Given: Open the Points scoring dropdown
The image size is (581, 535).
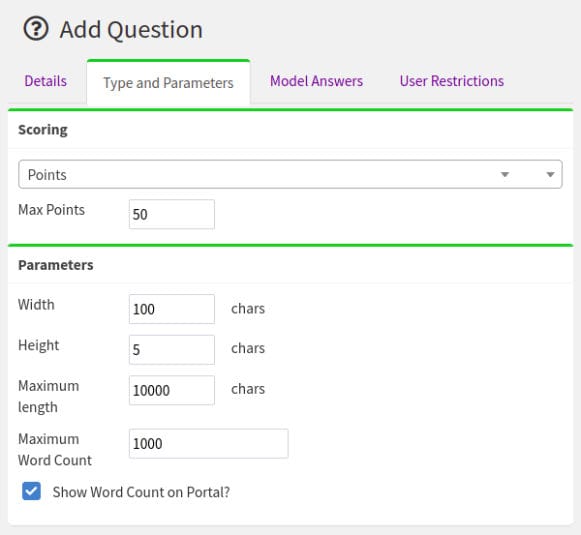Looking at the screenshot, I should pyautogui.click(x=290, y=174).
